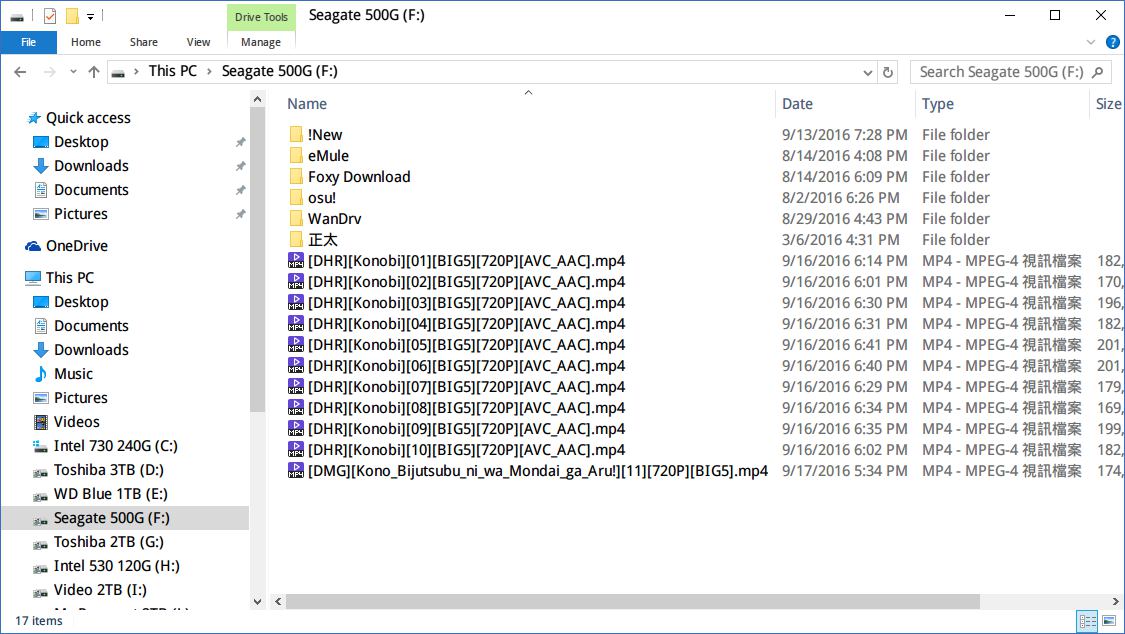Open Videos under This PC
1125x634 pixels.
76,422
